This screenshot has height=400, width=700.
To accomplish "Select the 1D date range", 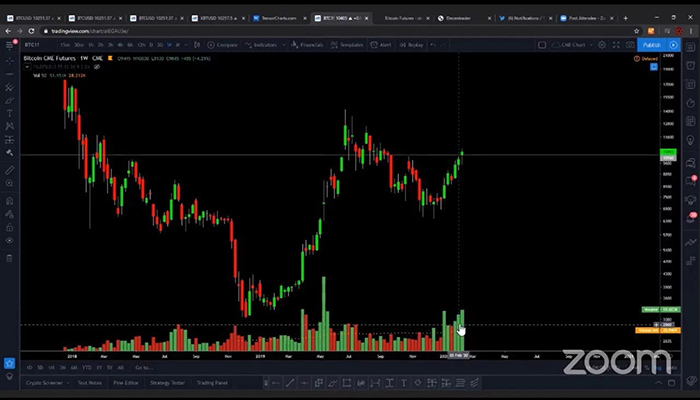I will pyautogui.click(x=29, y=368).
